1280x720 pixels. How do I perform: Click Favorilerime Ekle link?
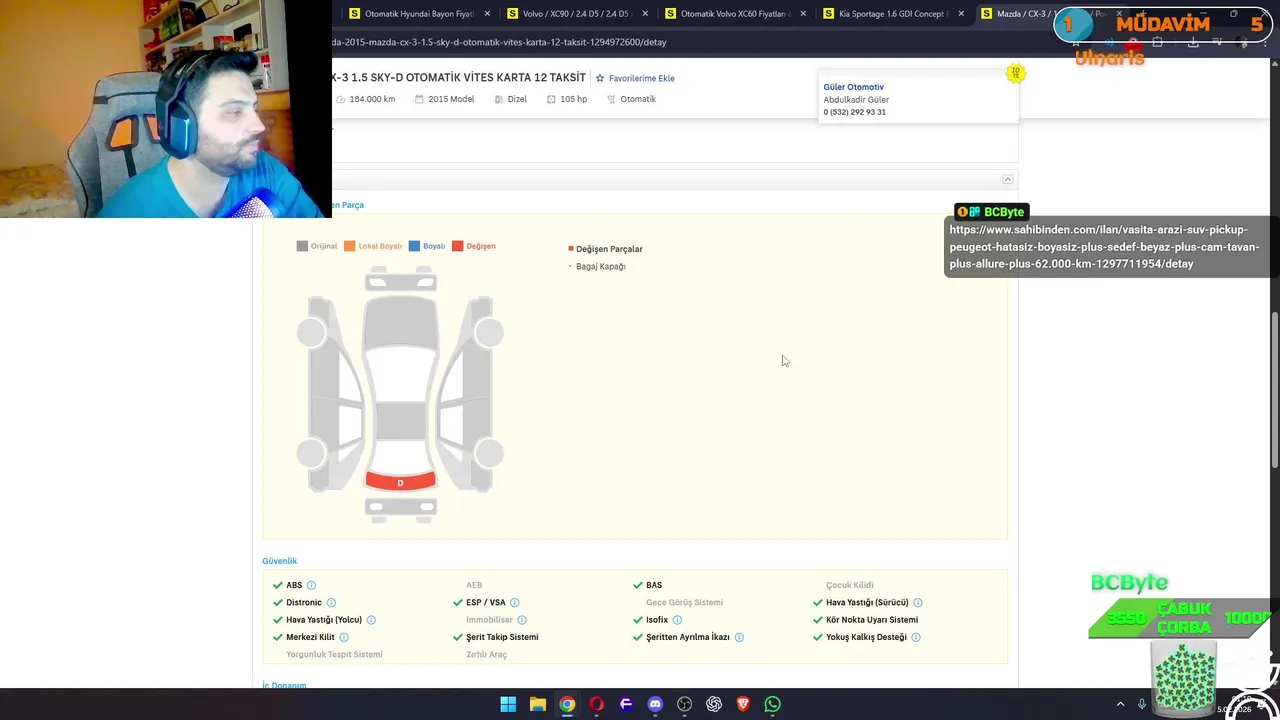click(x=642, y=78)
